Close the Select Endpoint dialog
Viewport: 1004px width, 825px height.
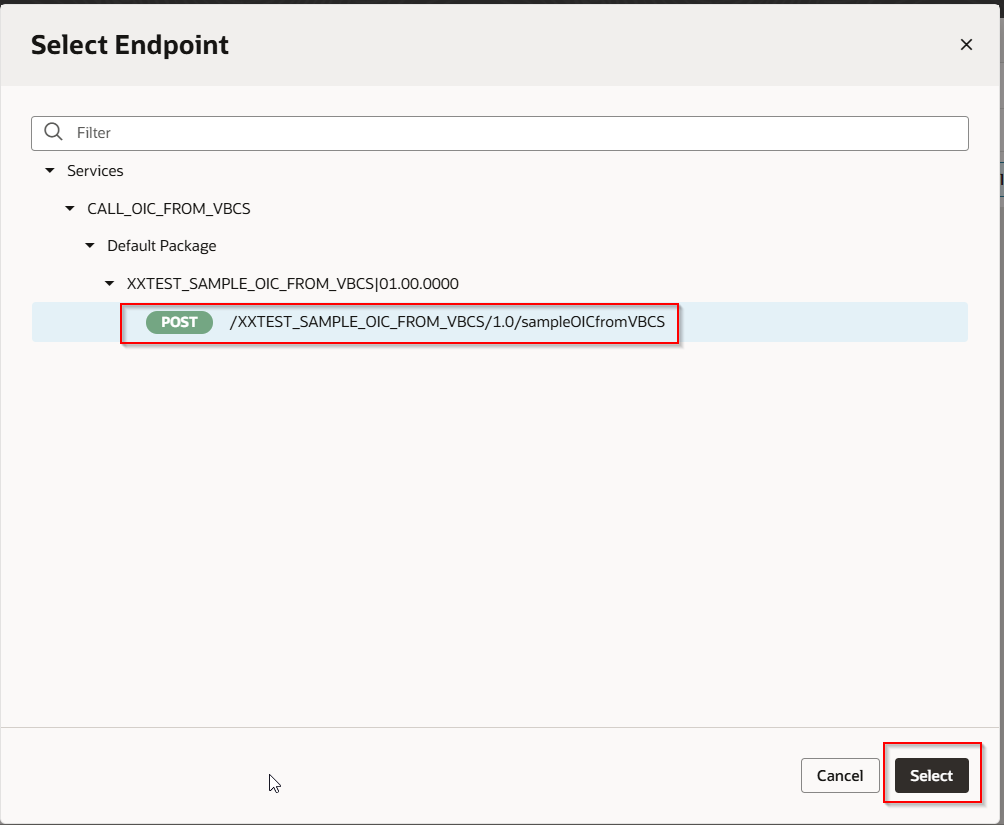[966, 44]
